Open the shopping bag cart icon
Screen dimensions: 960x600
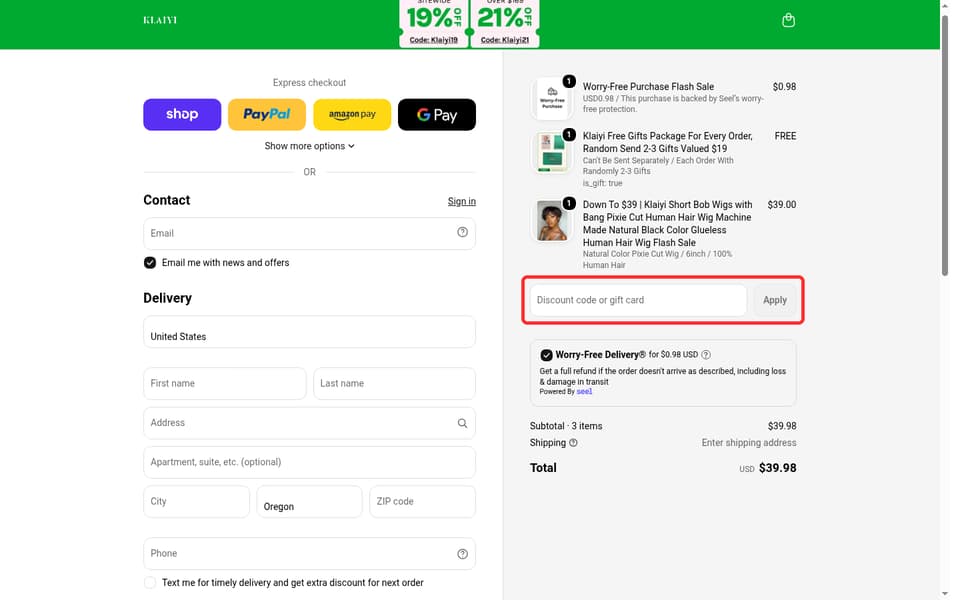[788, 20]
